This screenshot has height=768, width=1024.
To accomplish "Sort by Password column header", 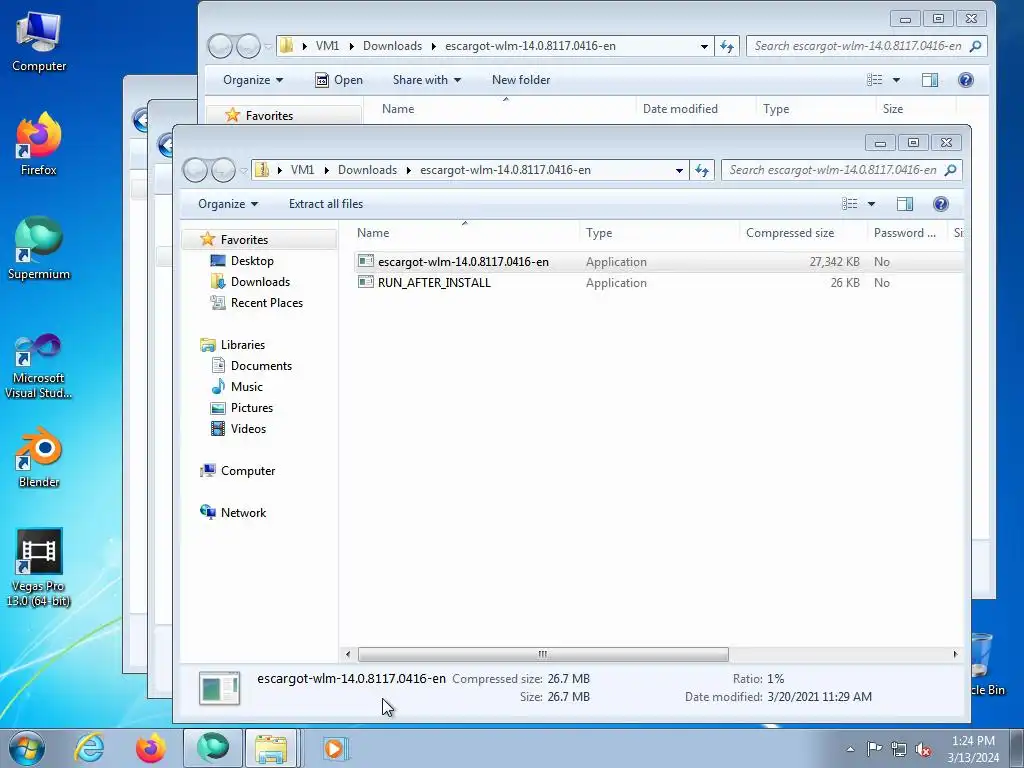I will click(x=906, y=232).
